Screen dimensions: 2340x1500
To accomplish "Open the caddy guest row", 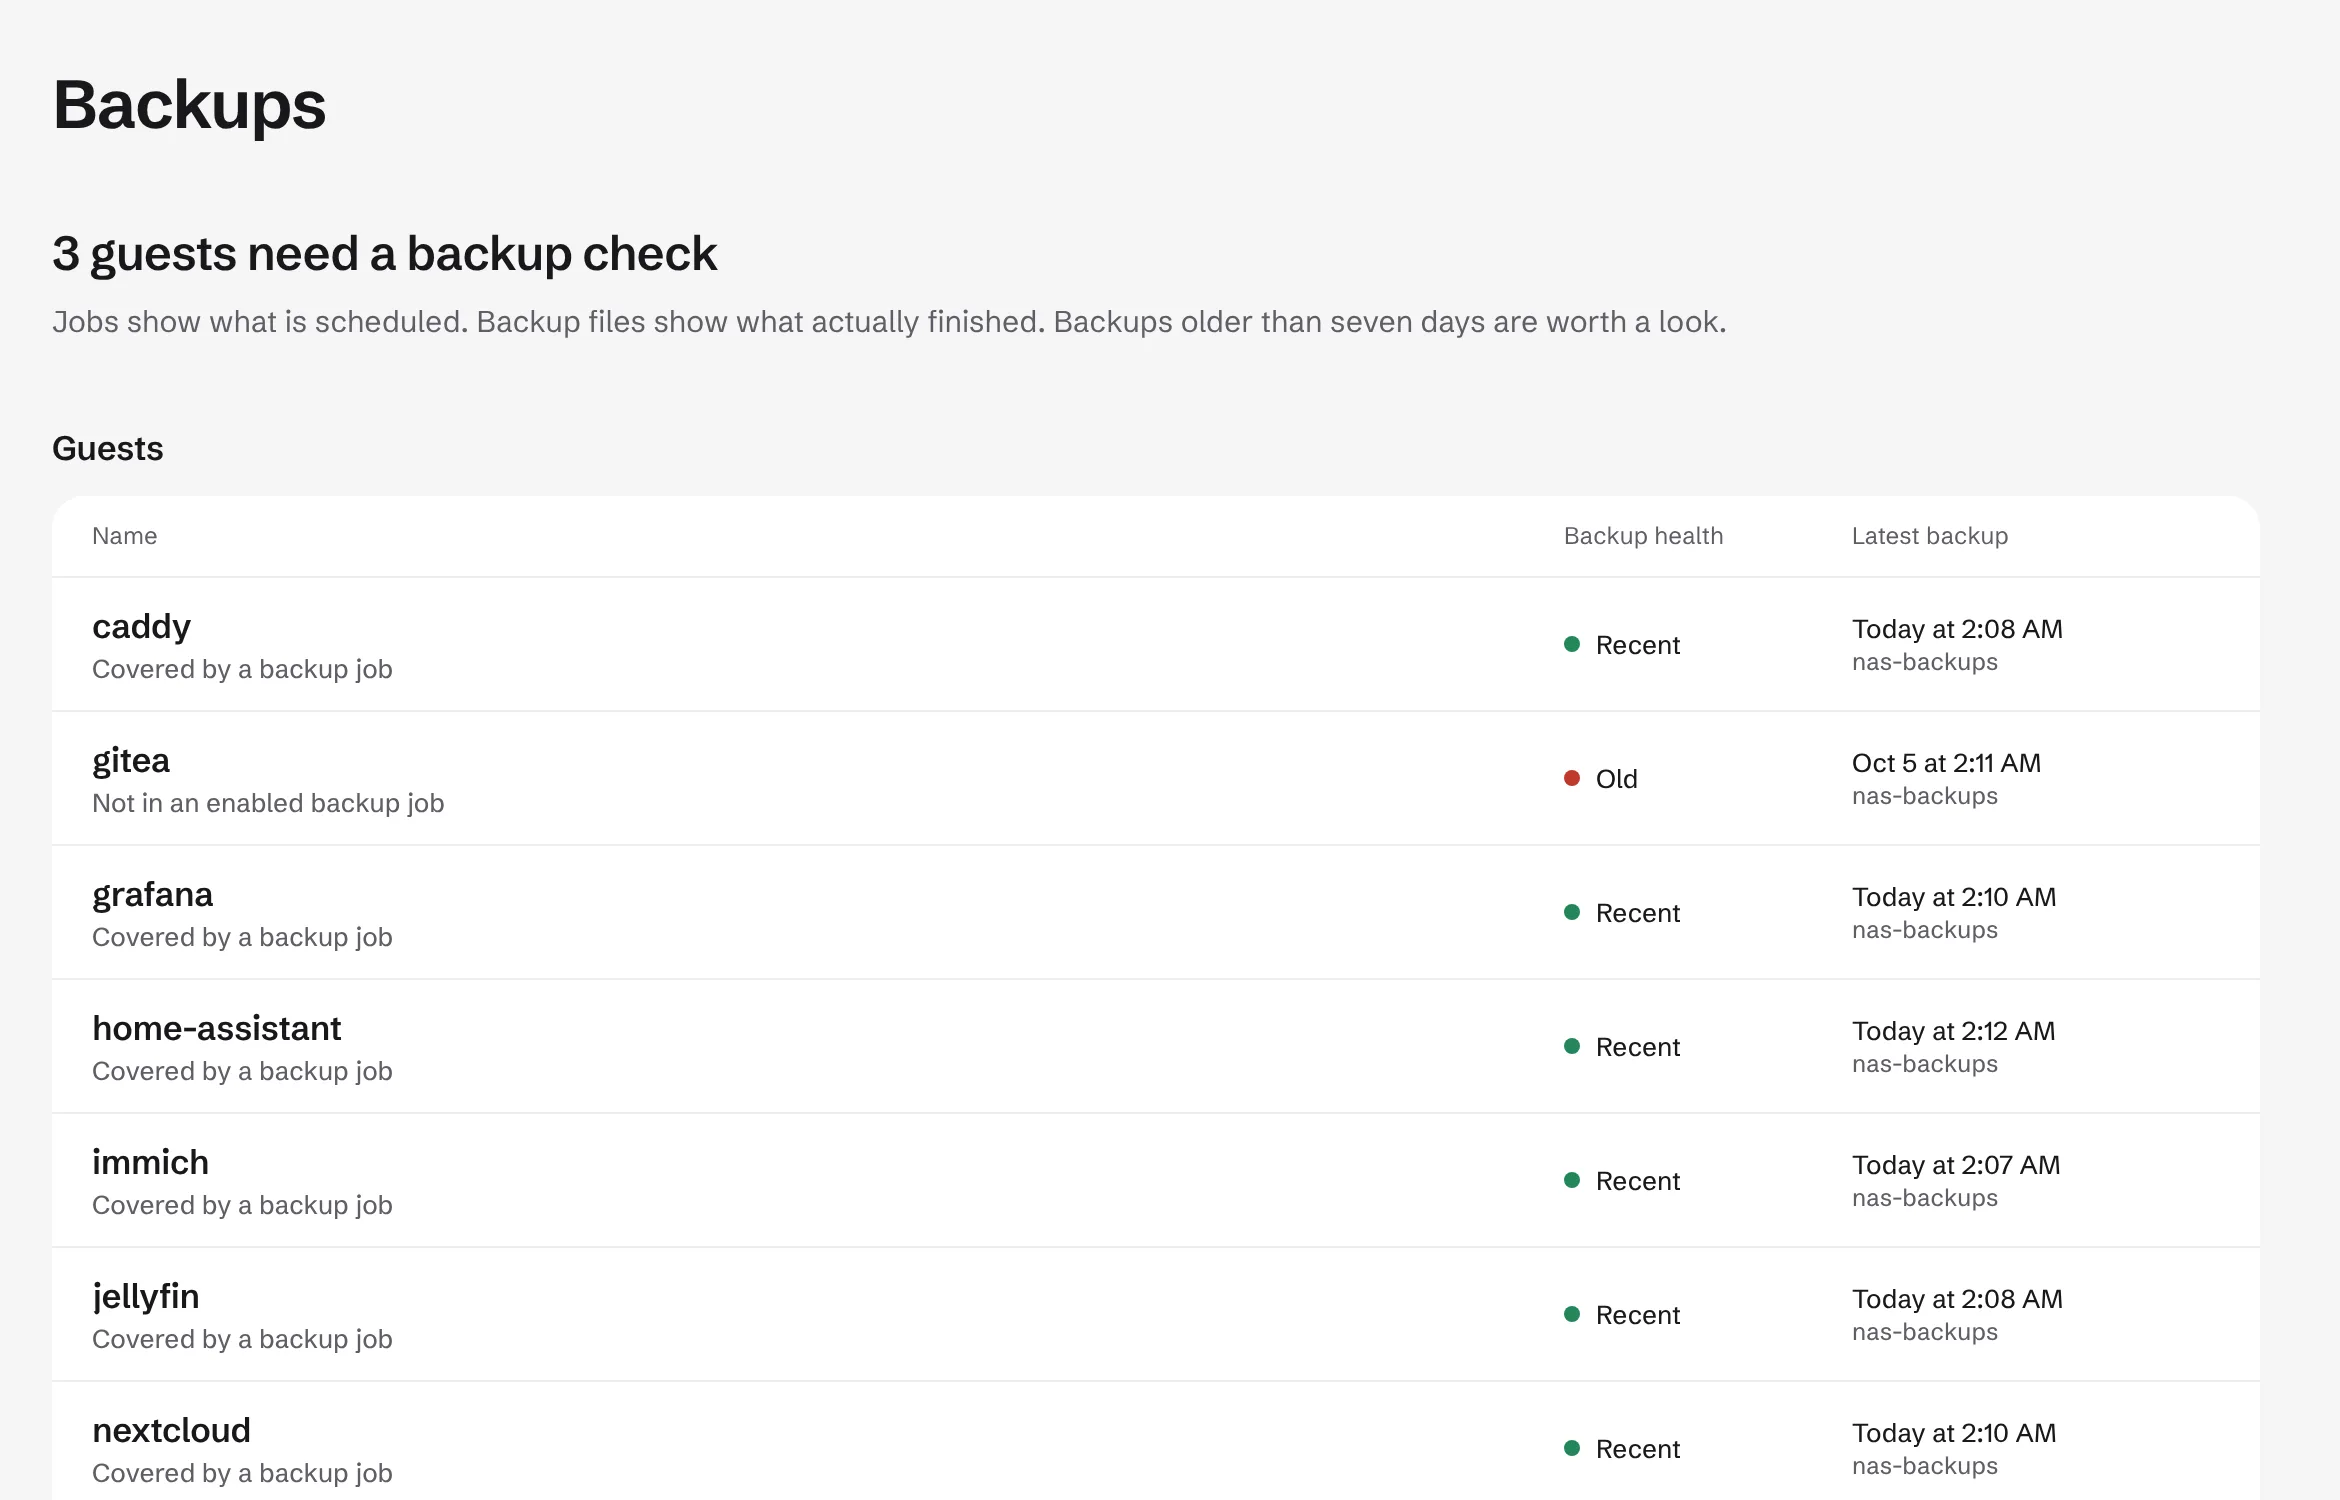I will click(1156, 645).
